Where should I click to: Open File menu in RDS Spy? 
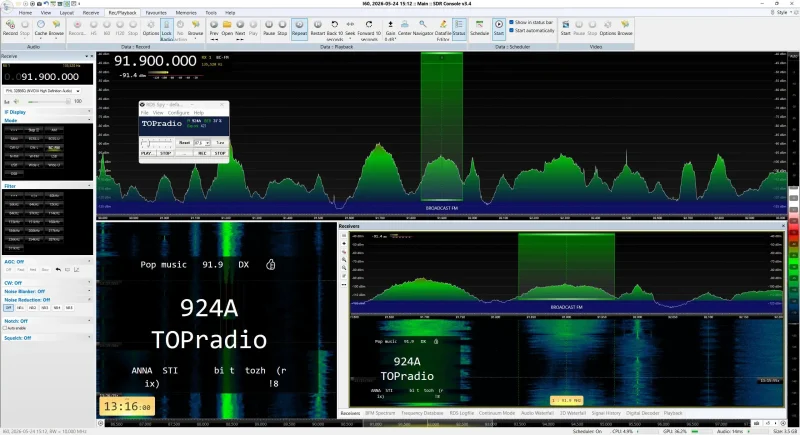pyautogui.click(x=145, y=113)
